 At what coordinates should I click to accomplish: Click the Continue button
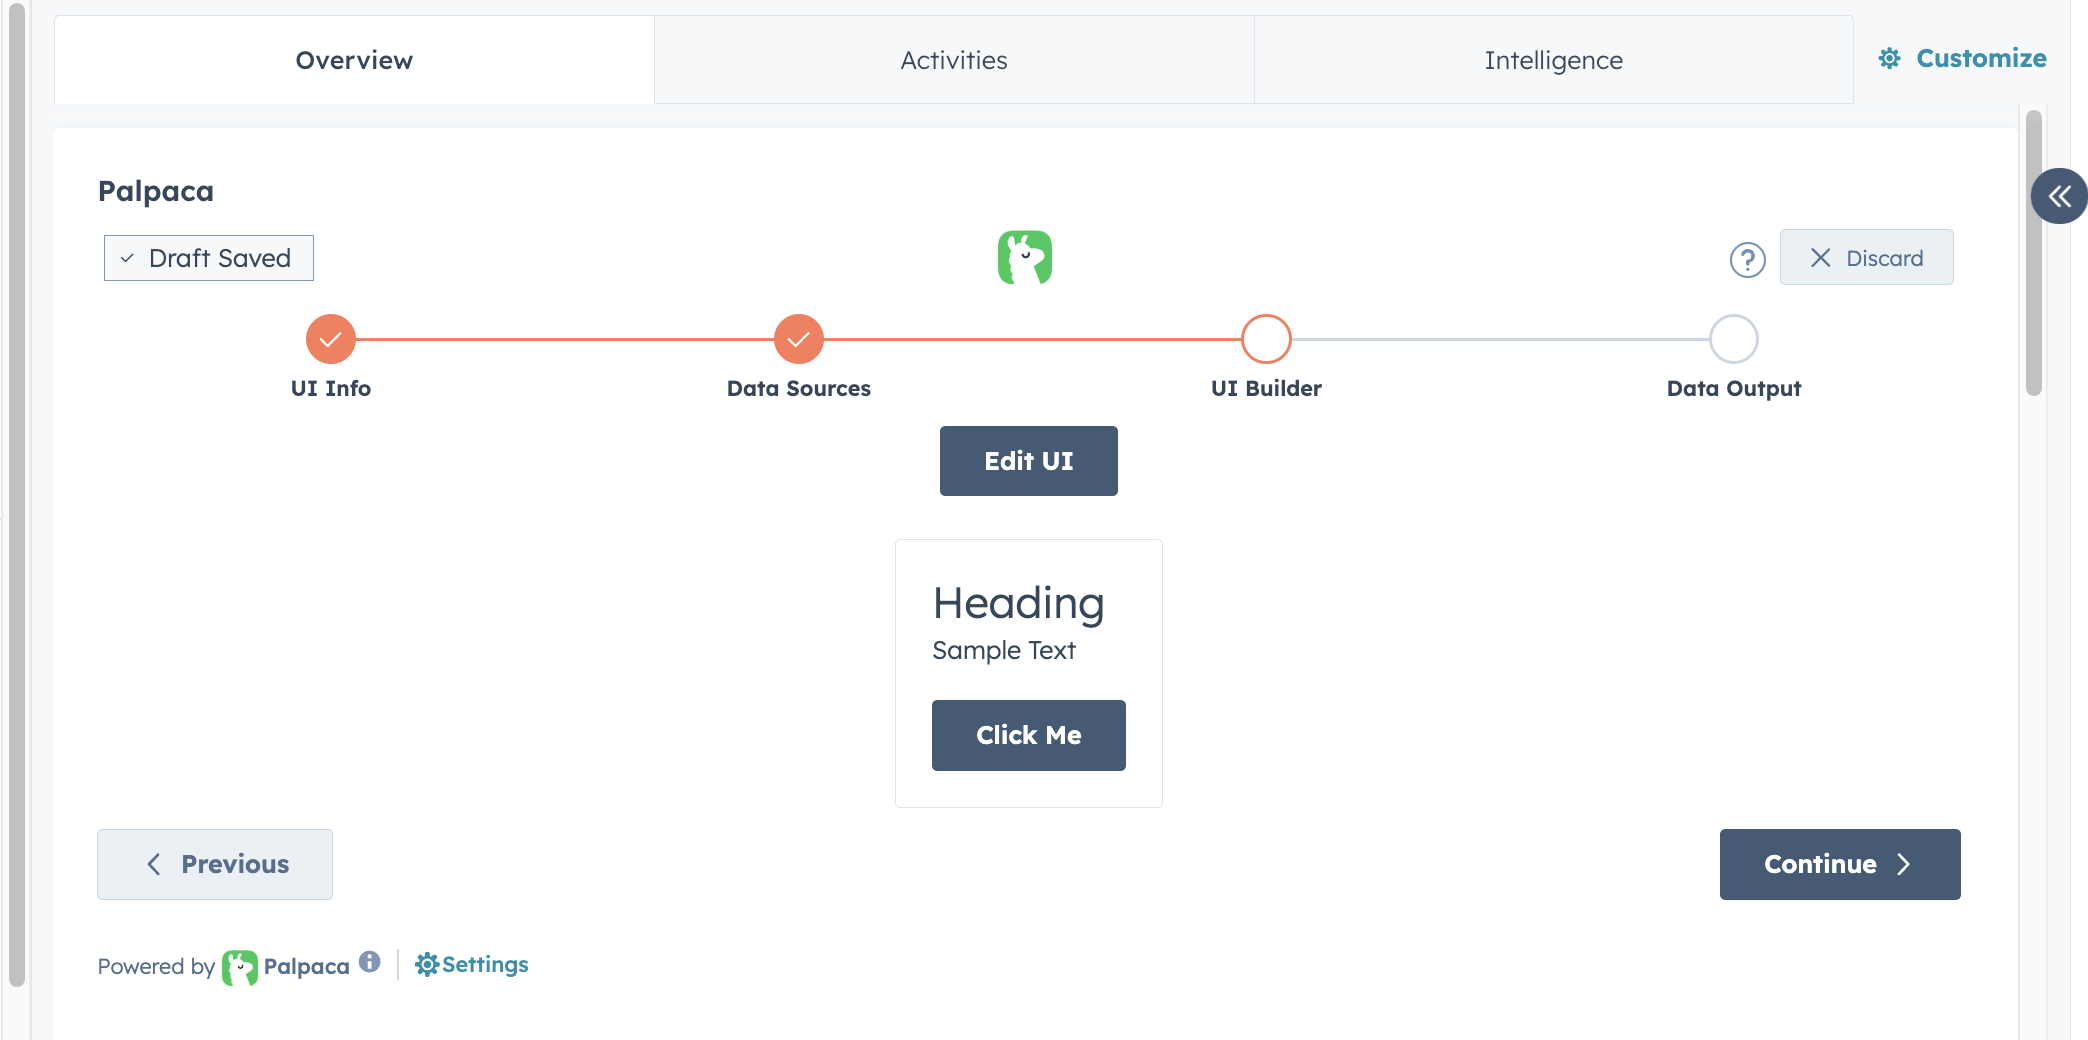coord(1839,864)
